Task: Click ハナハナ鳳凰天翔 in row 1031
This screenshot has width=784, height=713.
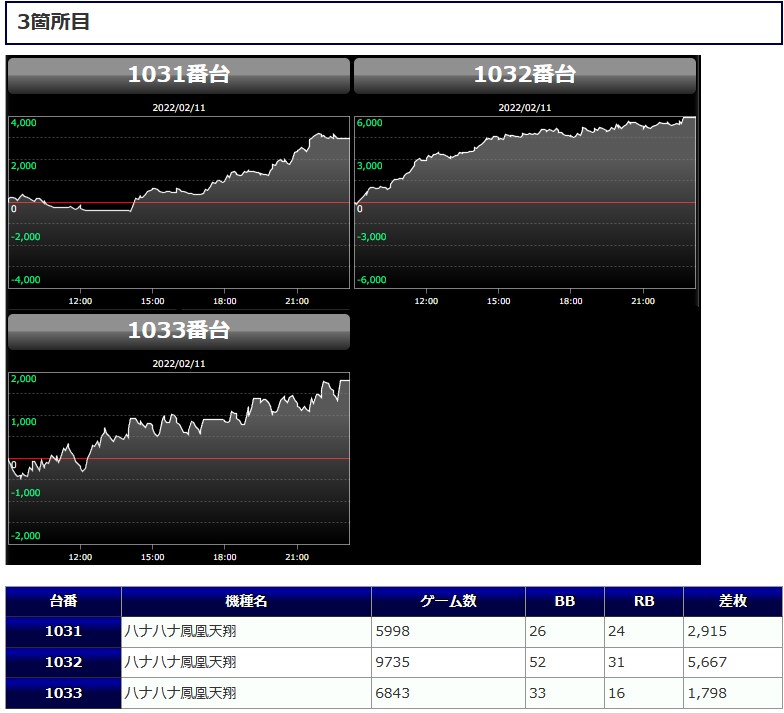Action: click(180, 632)
